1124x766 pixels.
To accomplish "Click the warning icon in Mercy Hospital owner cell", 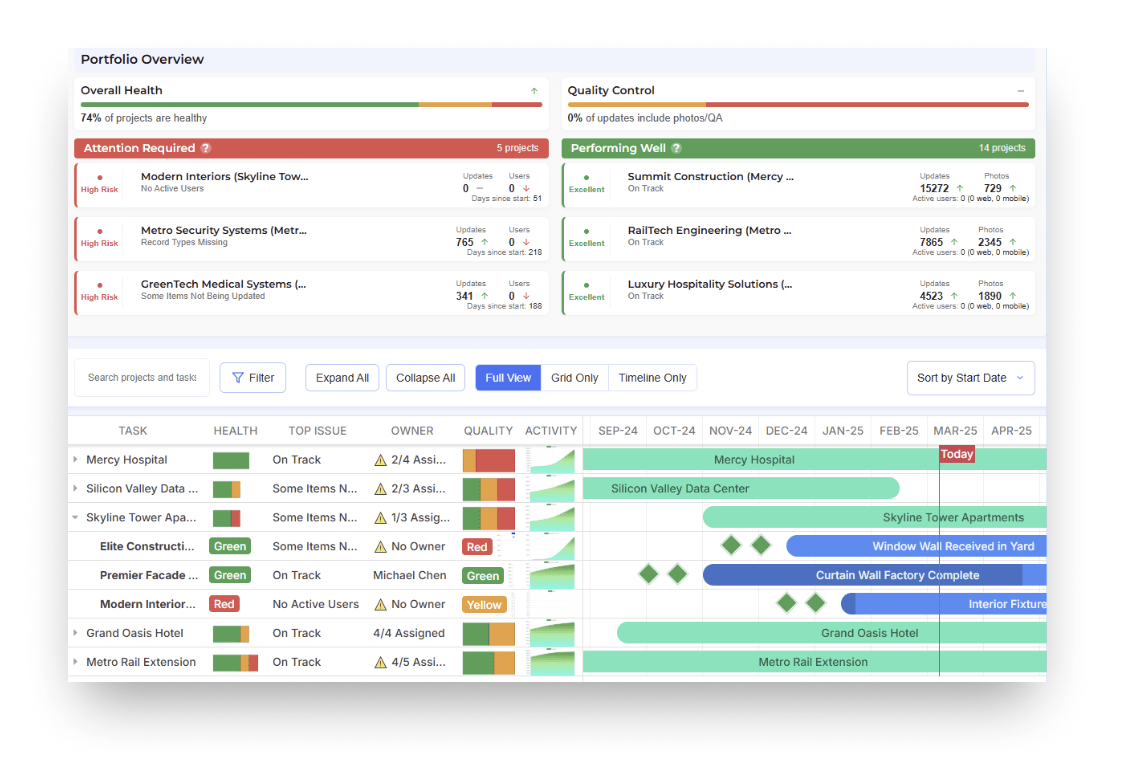I will coord(381,460).
